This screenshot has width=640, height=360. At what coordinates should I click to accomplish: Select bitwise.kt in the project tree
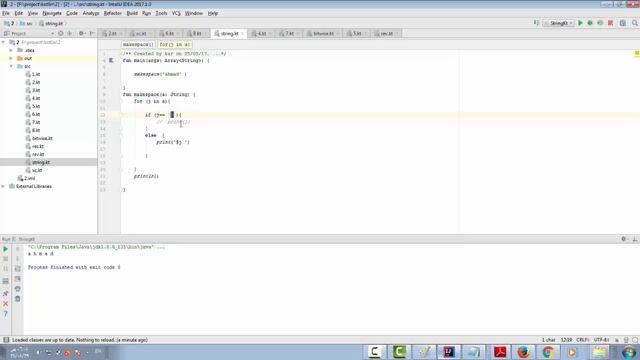tap(42, 138)
